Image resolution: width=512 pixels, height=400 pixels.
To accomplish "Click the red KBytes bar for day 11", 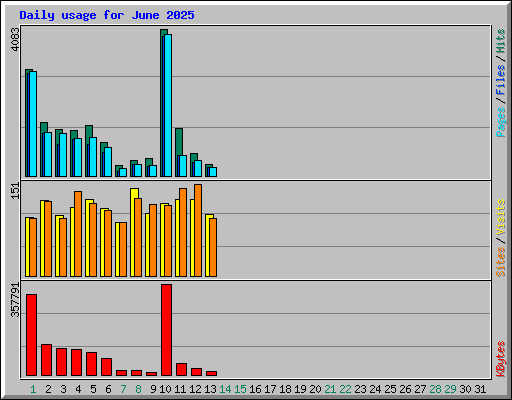I will (x=181, y=370).
